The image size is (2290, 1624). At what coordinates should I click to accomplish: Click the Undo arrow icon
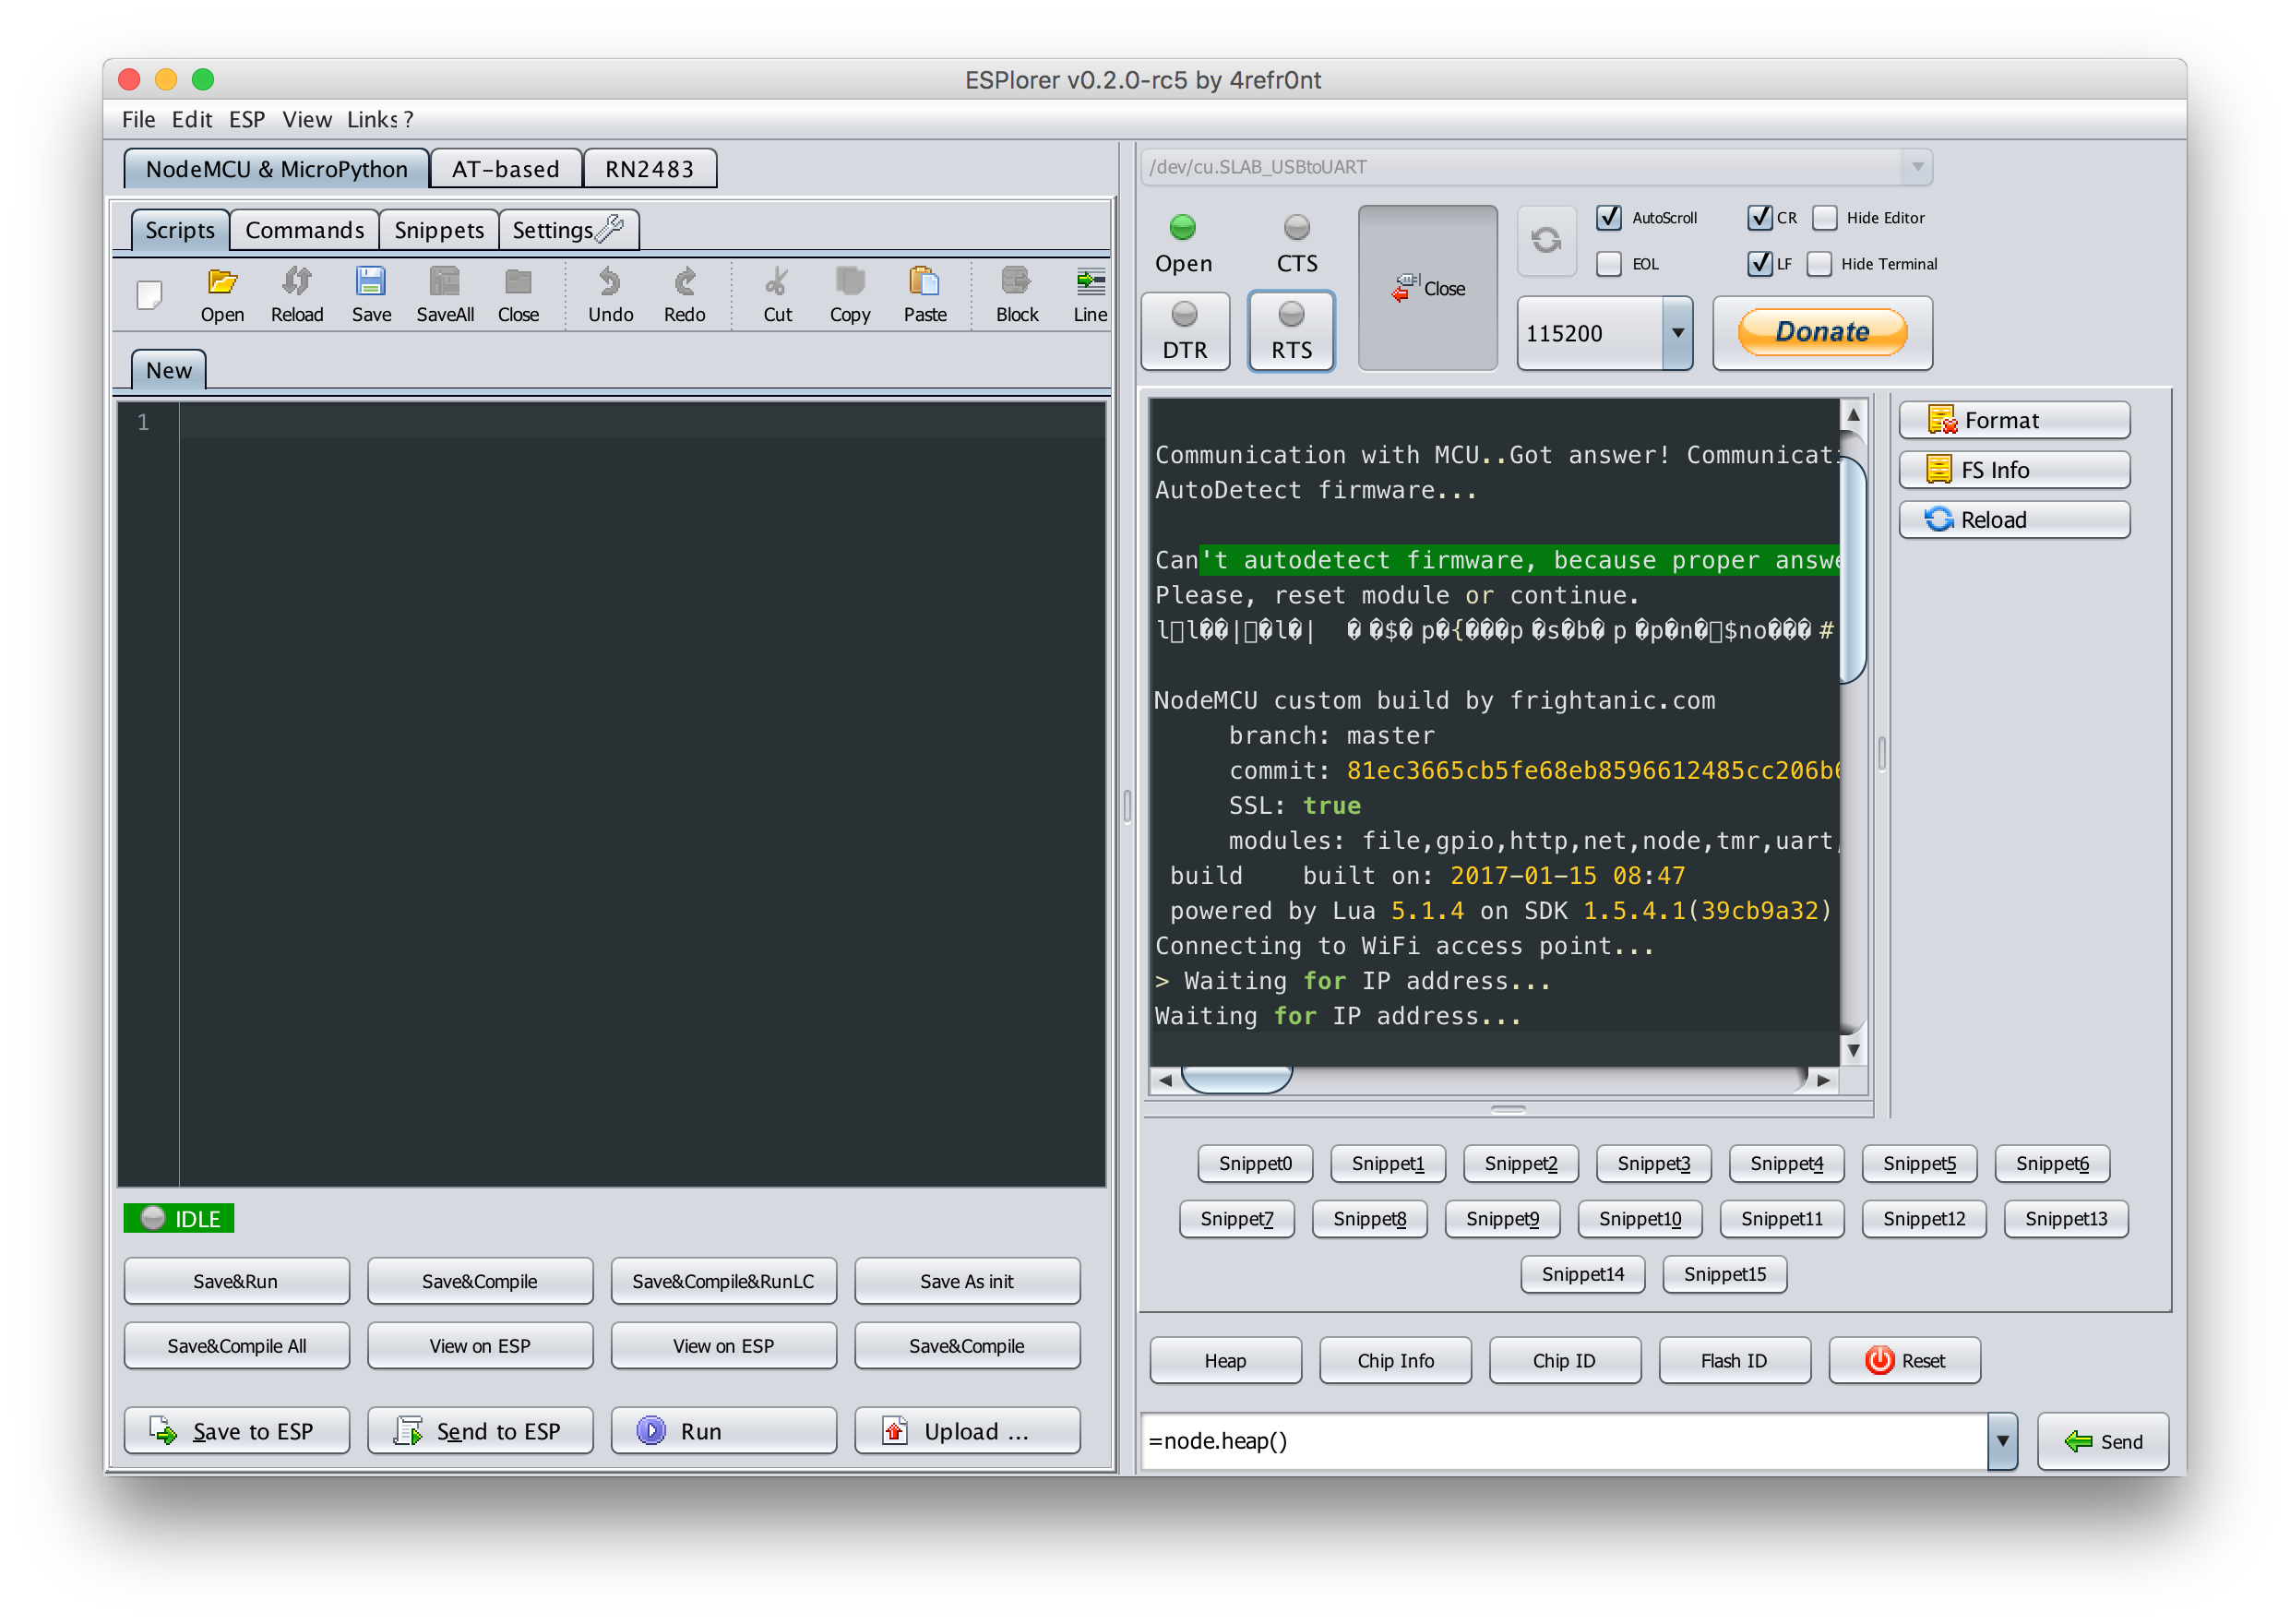(x=610, y=283)
